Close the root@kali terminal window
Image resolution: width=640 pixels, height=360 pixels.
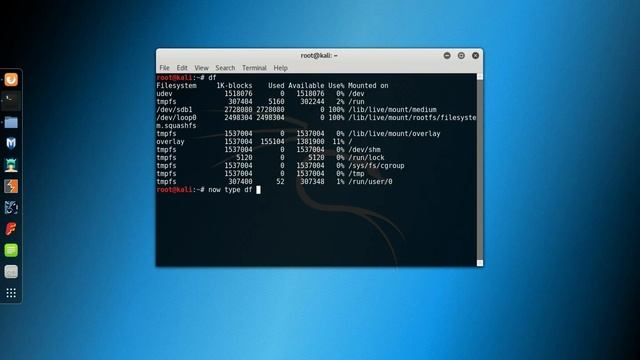(x=476, y=56)
